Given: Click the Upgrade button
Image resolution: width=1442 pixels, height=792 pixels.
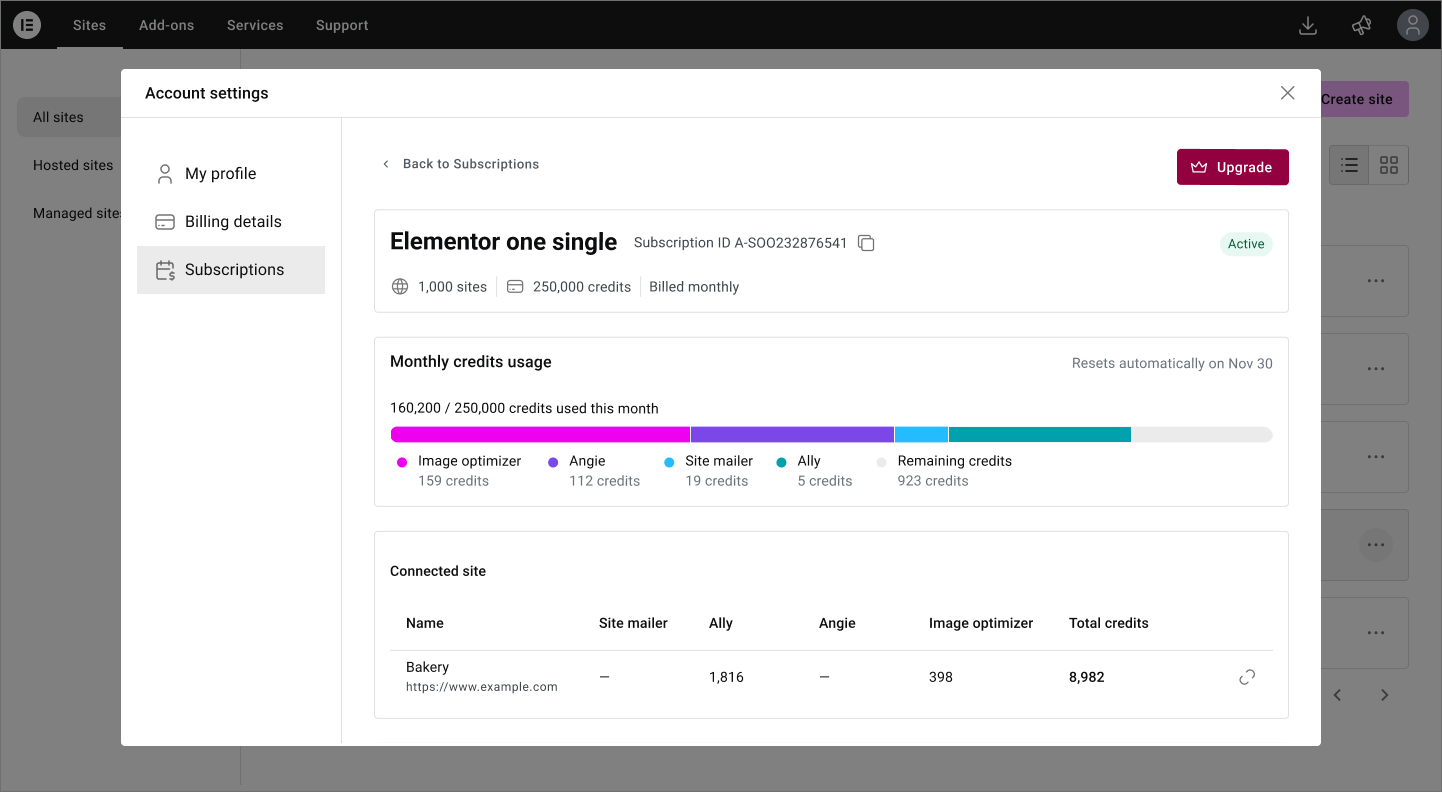Looking at the screenshot, I should (x=1232, y=167).
